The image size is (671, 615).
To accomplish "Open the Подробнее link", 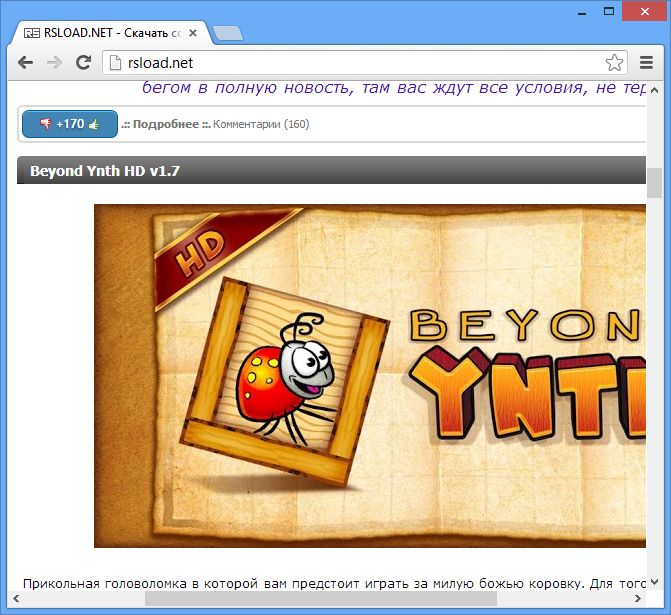I will [x=166, y=124].
